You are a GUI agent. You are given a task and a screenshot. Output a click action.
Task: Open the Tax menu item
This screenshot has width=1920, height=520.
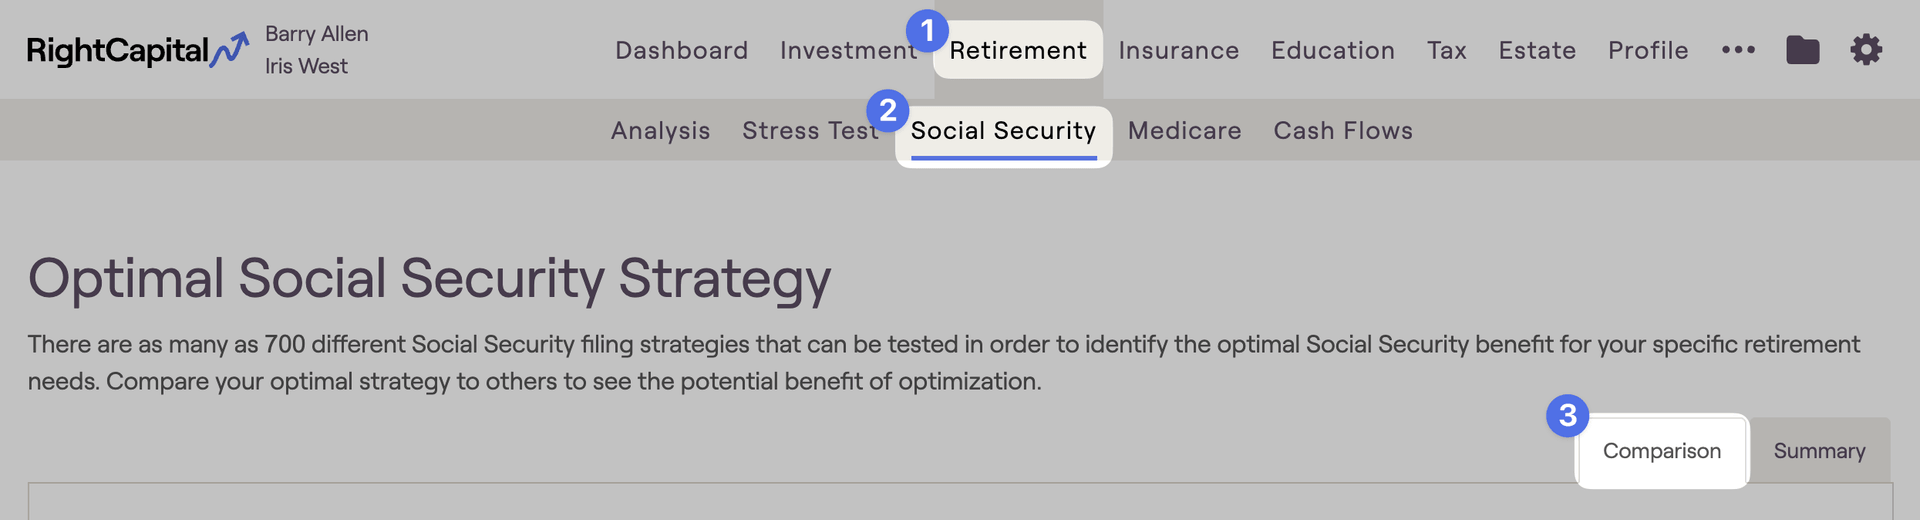[1447, 50]
